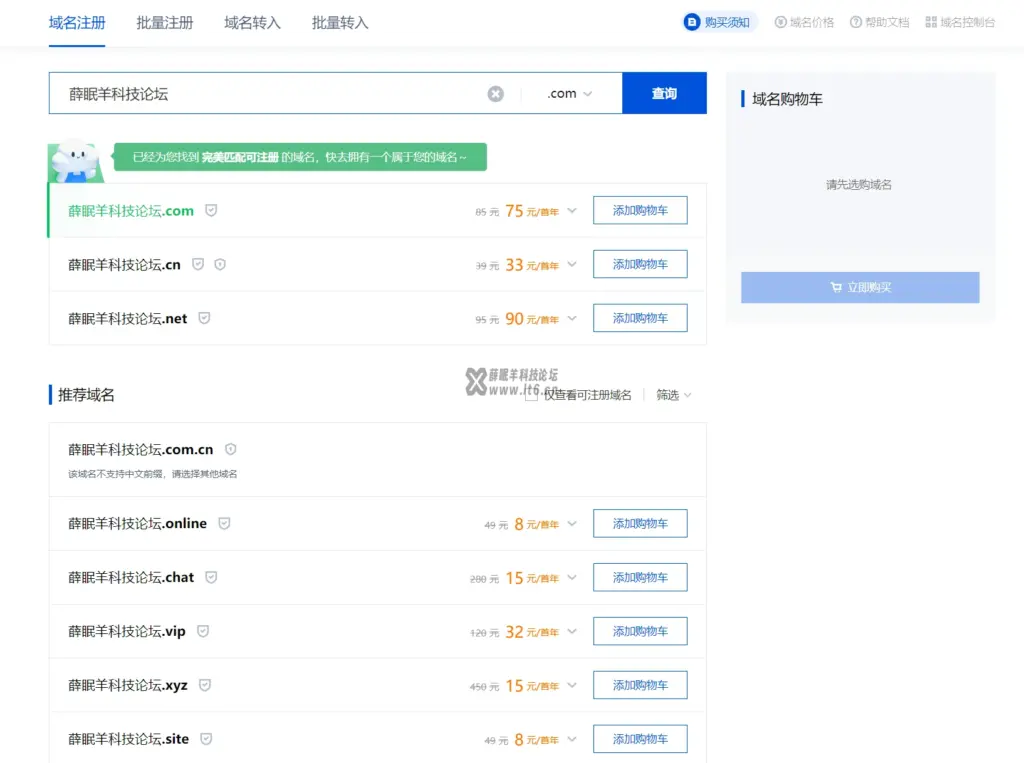Expand the price options for the .com domain

point(572,210)
